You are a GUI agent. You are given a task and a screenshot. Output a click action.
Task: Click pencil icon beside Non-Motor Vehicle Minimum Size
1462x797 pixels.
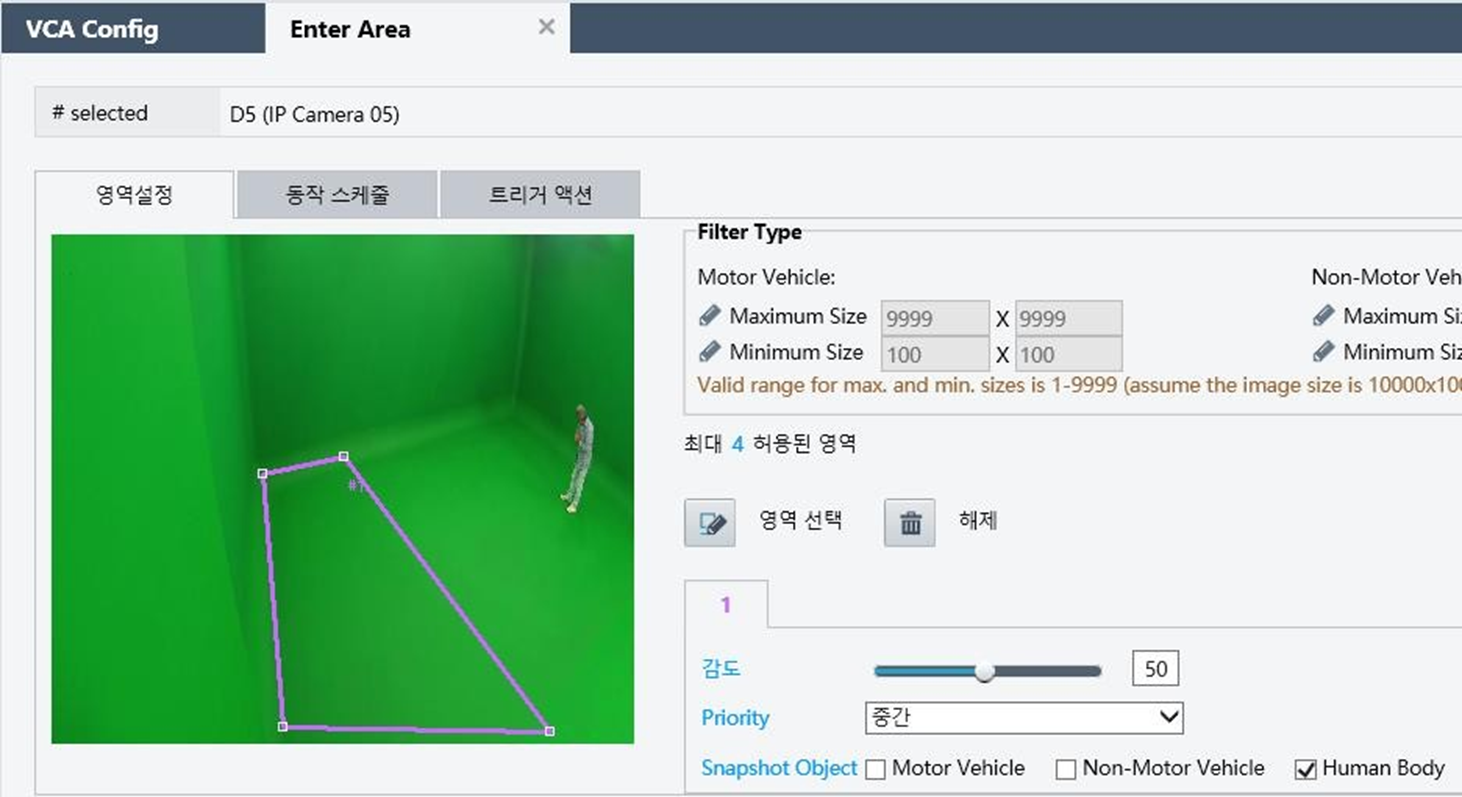(1323, 352)
